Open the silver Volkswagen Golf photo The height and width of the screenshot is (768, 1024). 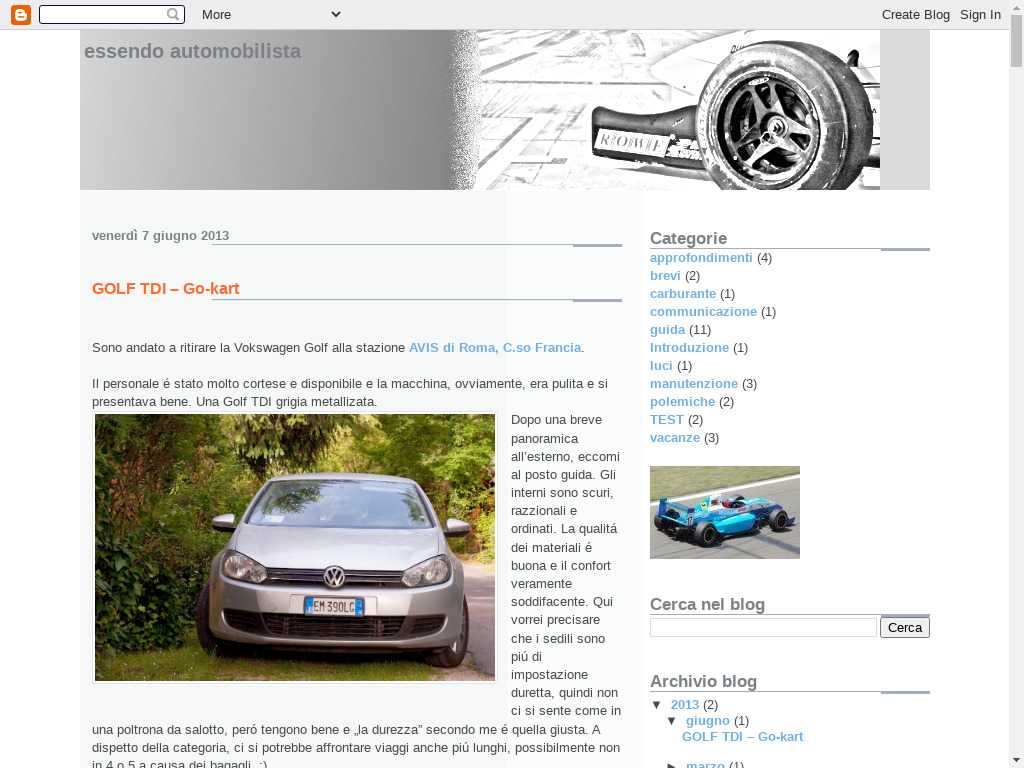[295, 548]
